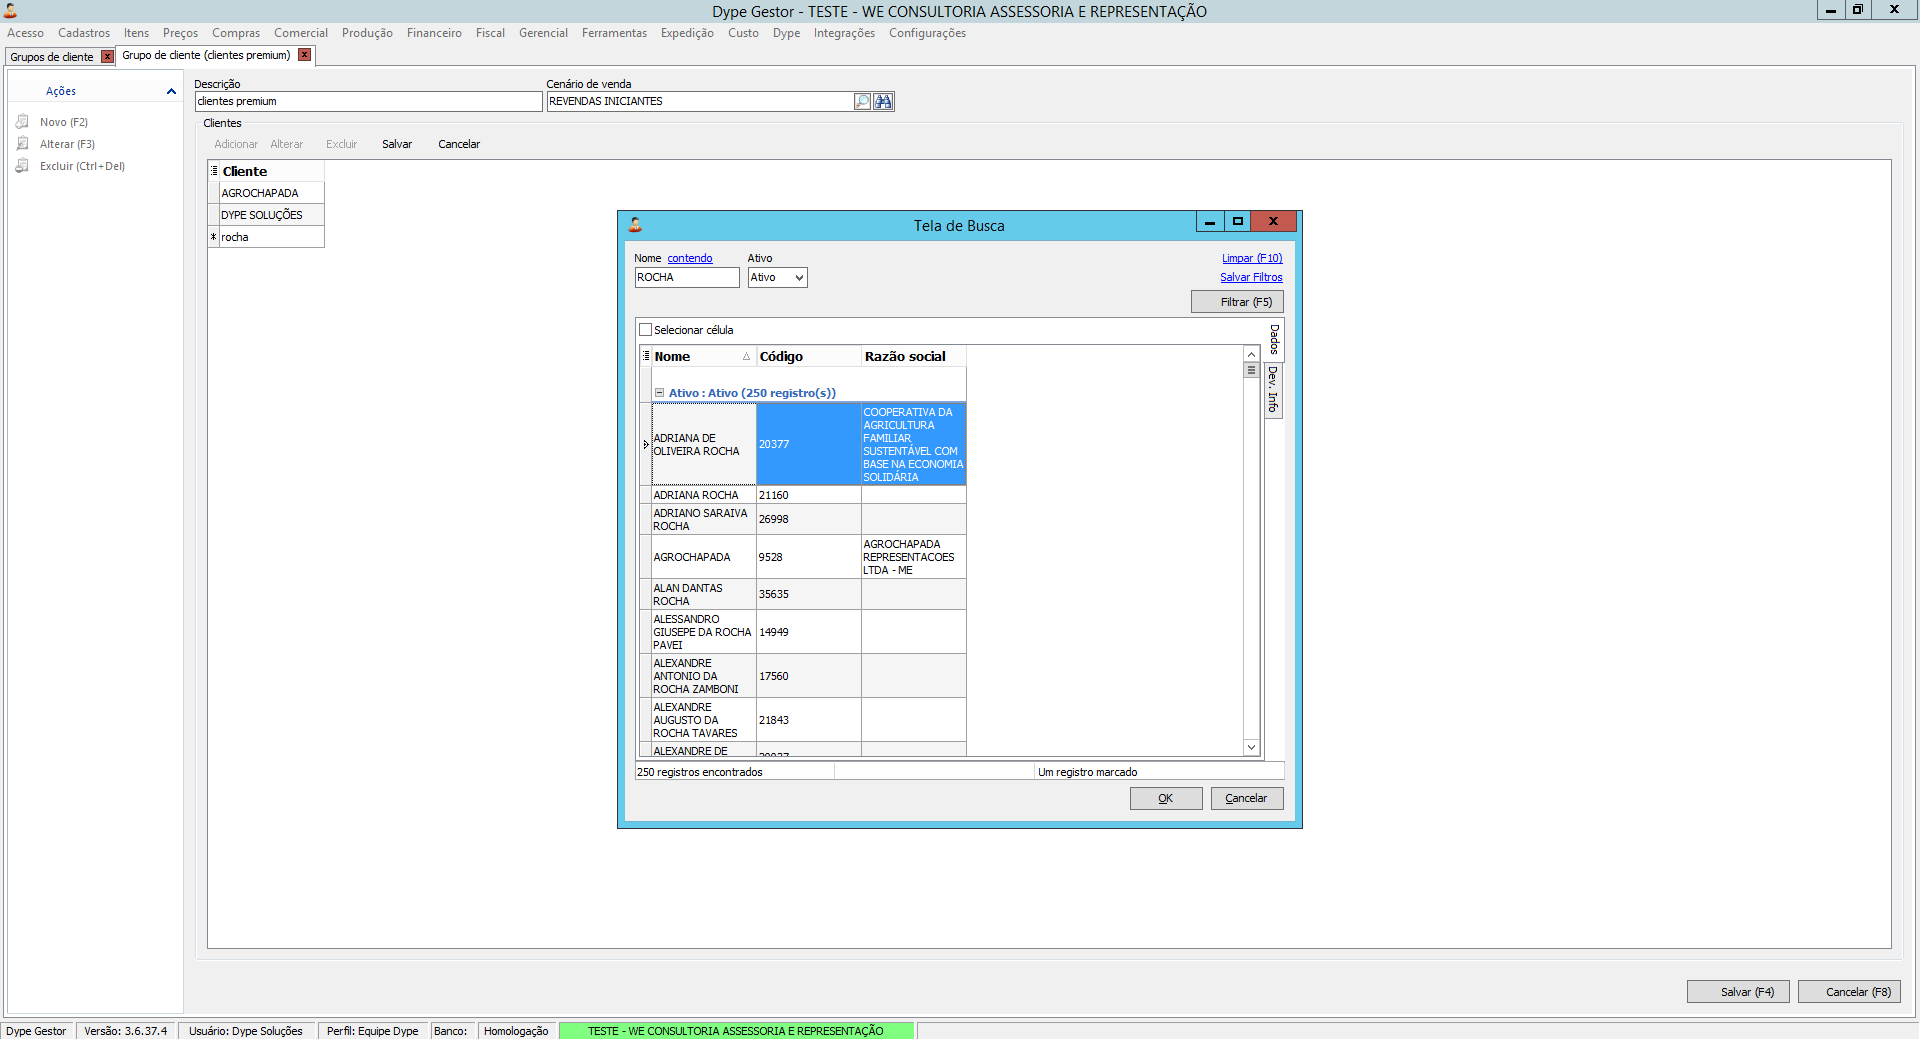Screen dimensions: 1920x1040
Task: Click the Excluir (Ctrl+Del) action icon
Action: pos(23,166)
